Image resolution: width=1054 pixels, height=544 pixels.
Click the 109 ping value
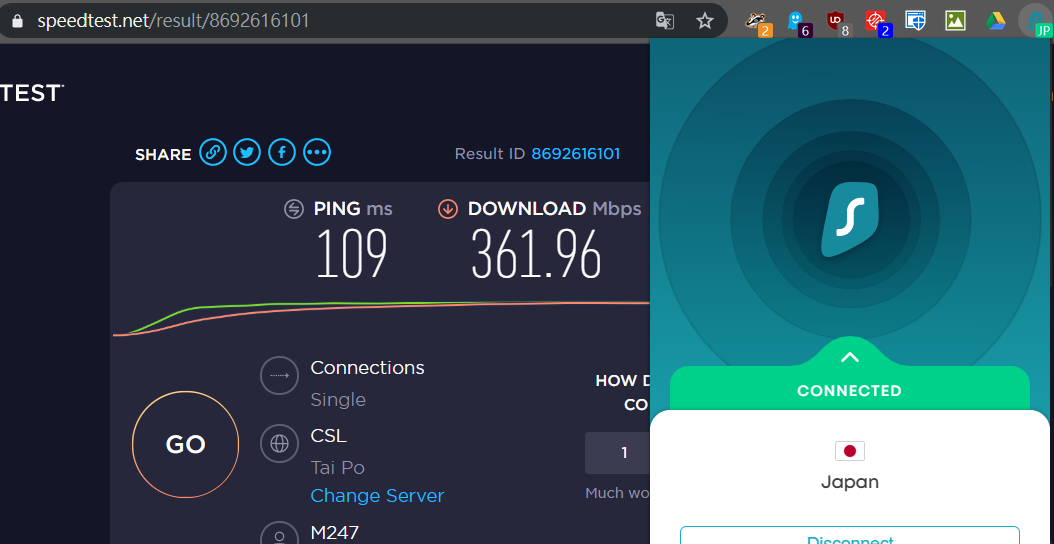[352, 254]
